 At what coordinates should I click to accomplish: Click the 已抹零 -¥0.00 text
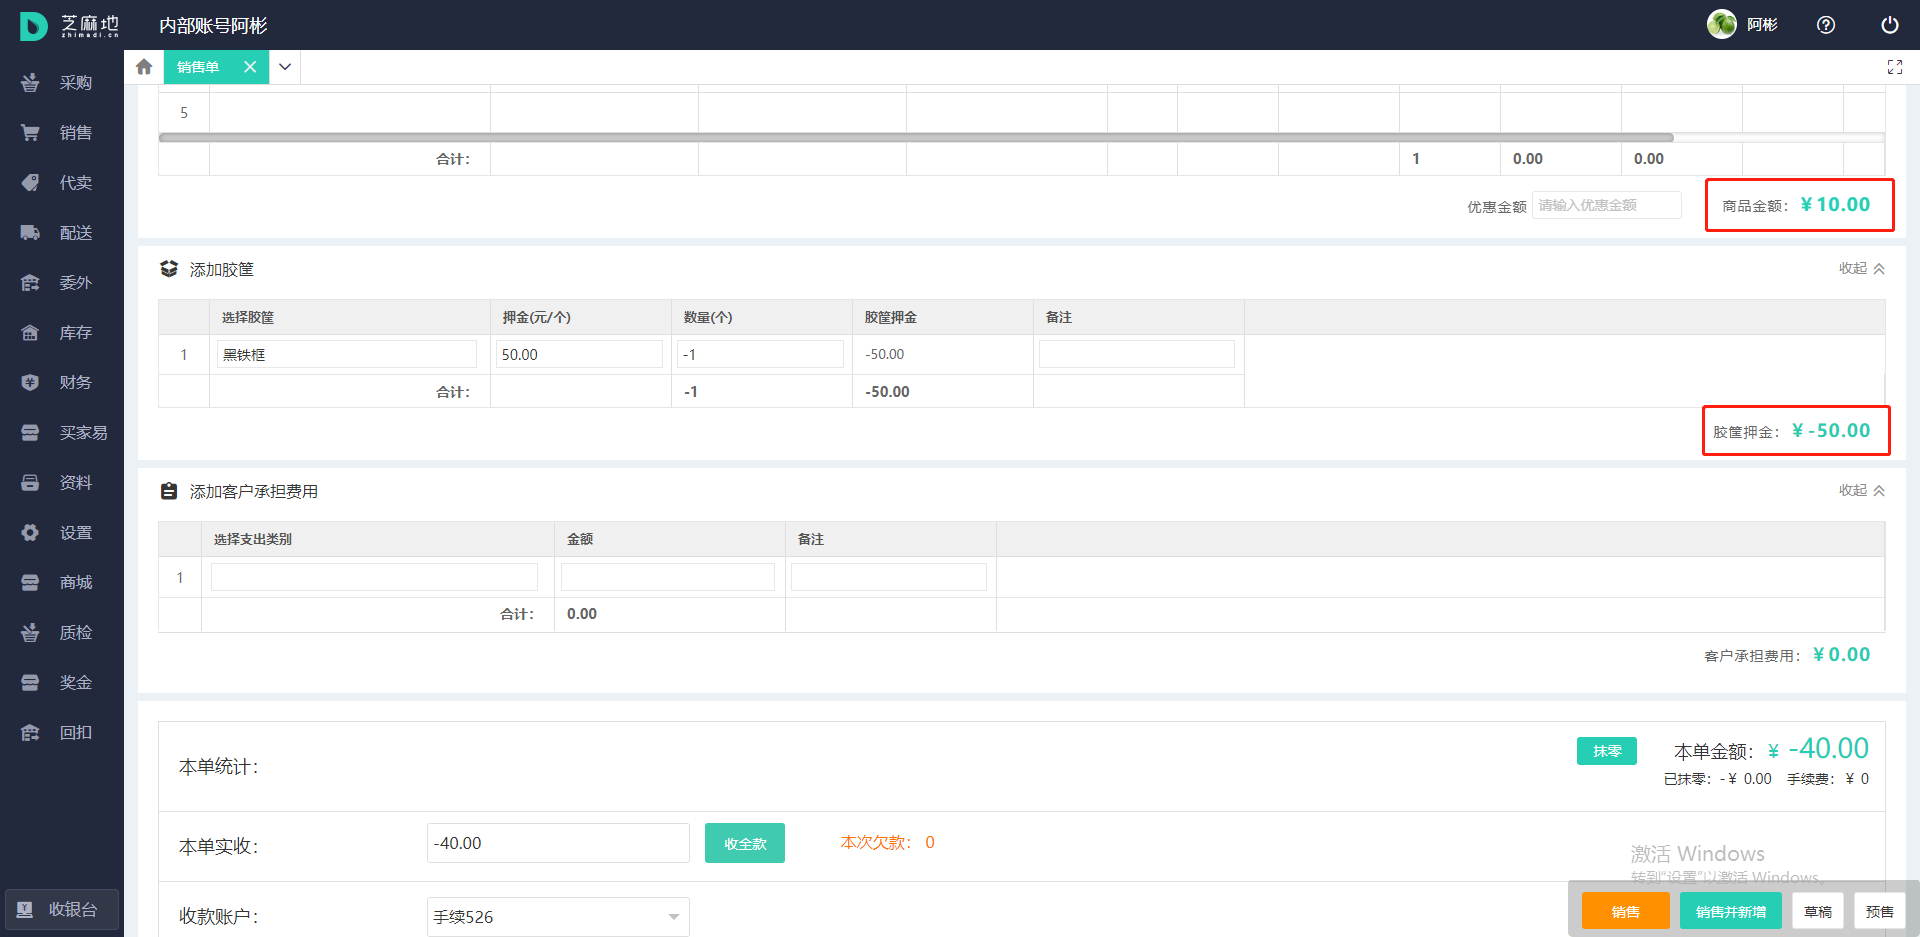[x=1717, y=779]
